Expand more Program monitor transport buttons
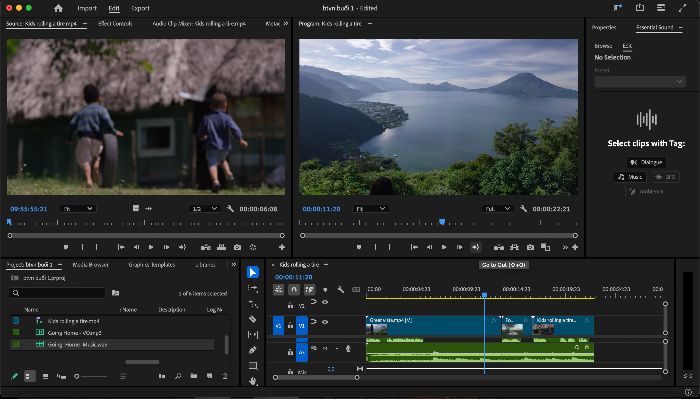 (565, 247)
